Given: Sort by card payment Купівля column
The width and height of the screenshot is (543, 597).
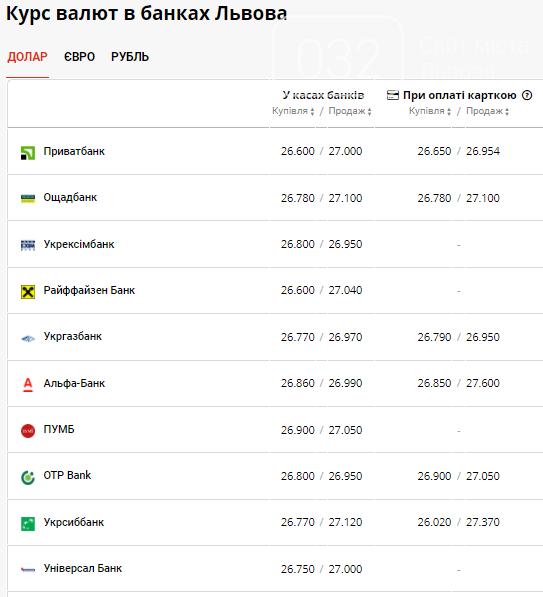Looking at the screenshot, I should [430, 111].
